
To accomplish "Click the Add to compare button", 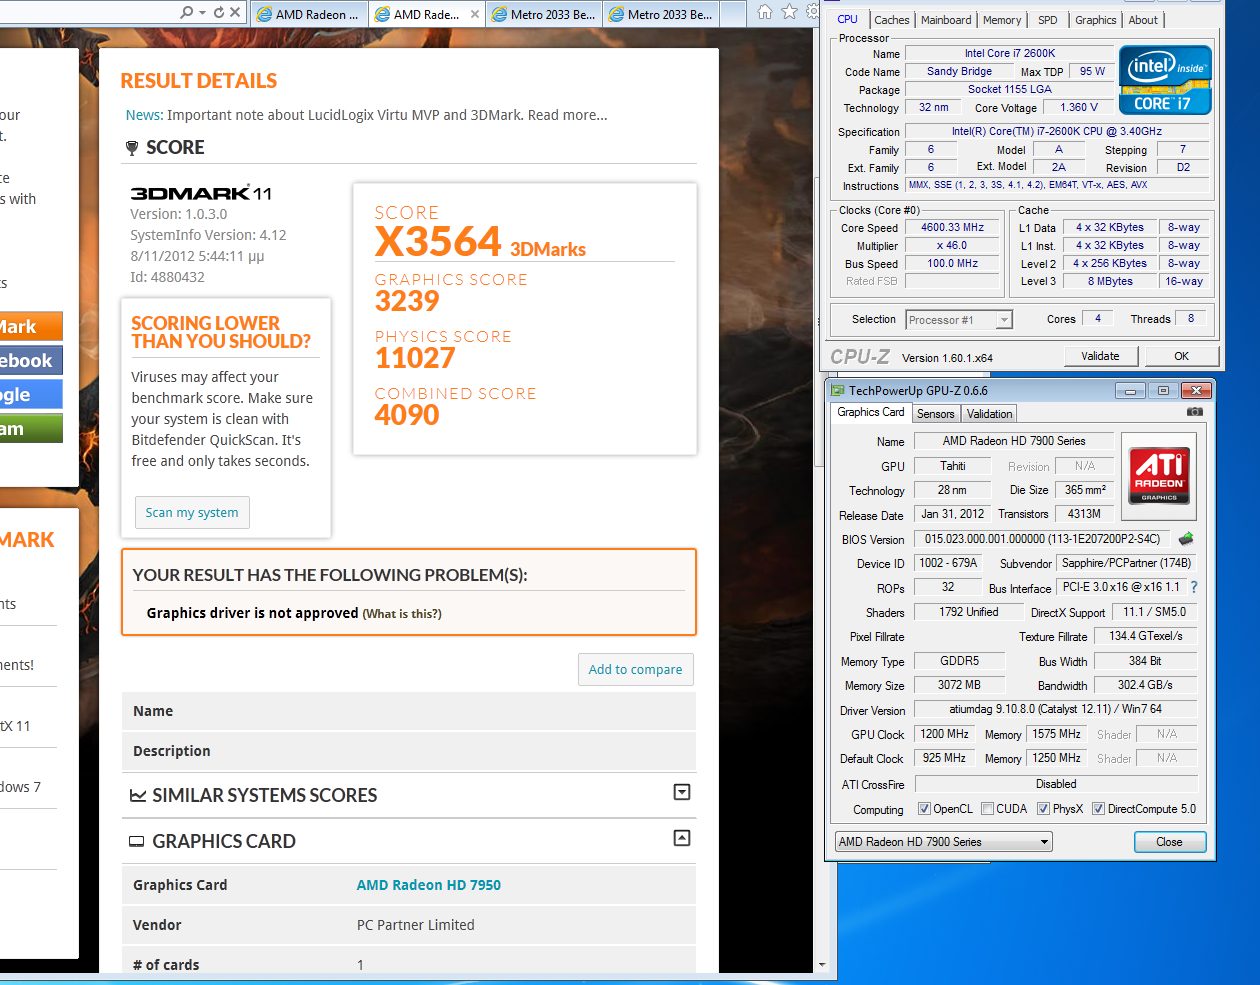I will point(635,669).
